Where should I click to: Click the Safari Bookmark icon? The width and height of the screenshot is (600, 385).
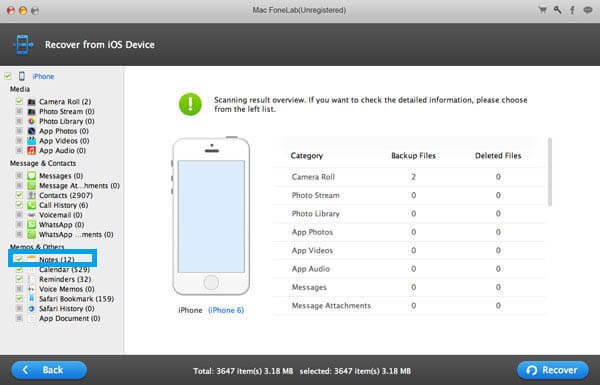click(31, 299)
